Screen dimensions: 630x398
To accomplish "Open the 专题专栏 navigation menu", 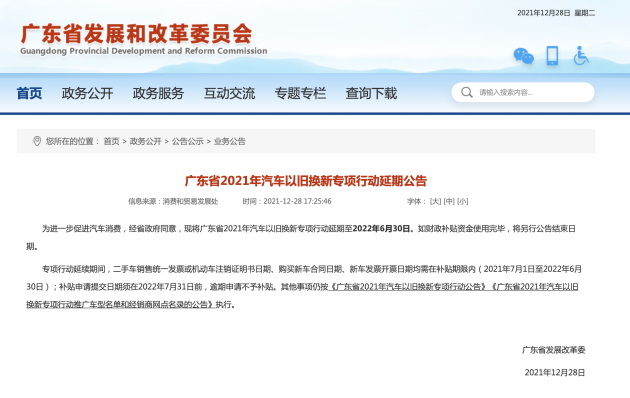I will tap(300, 93).
